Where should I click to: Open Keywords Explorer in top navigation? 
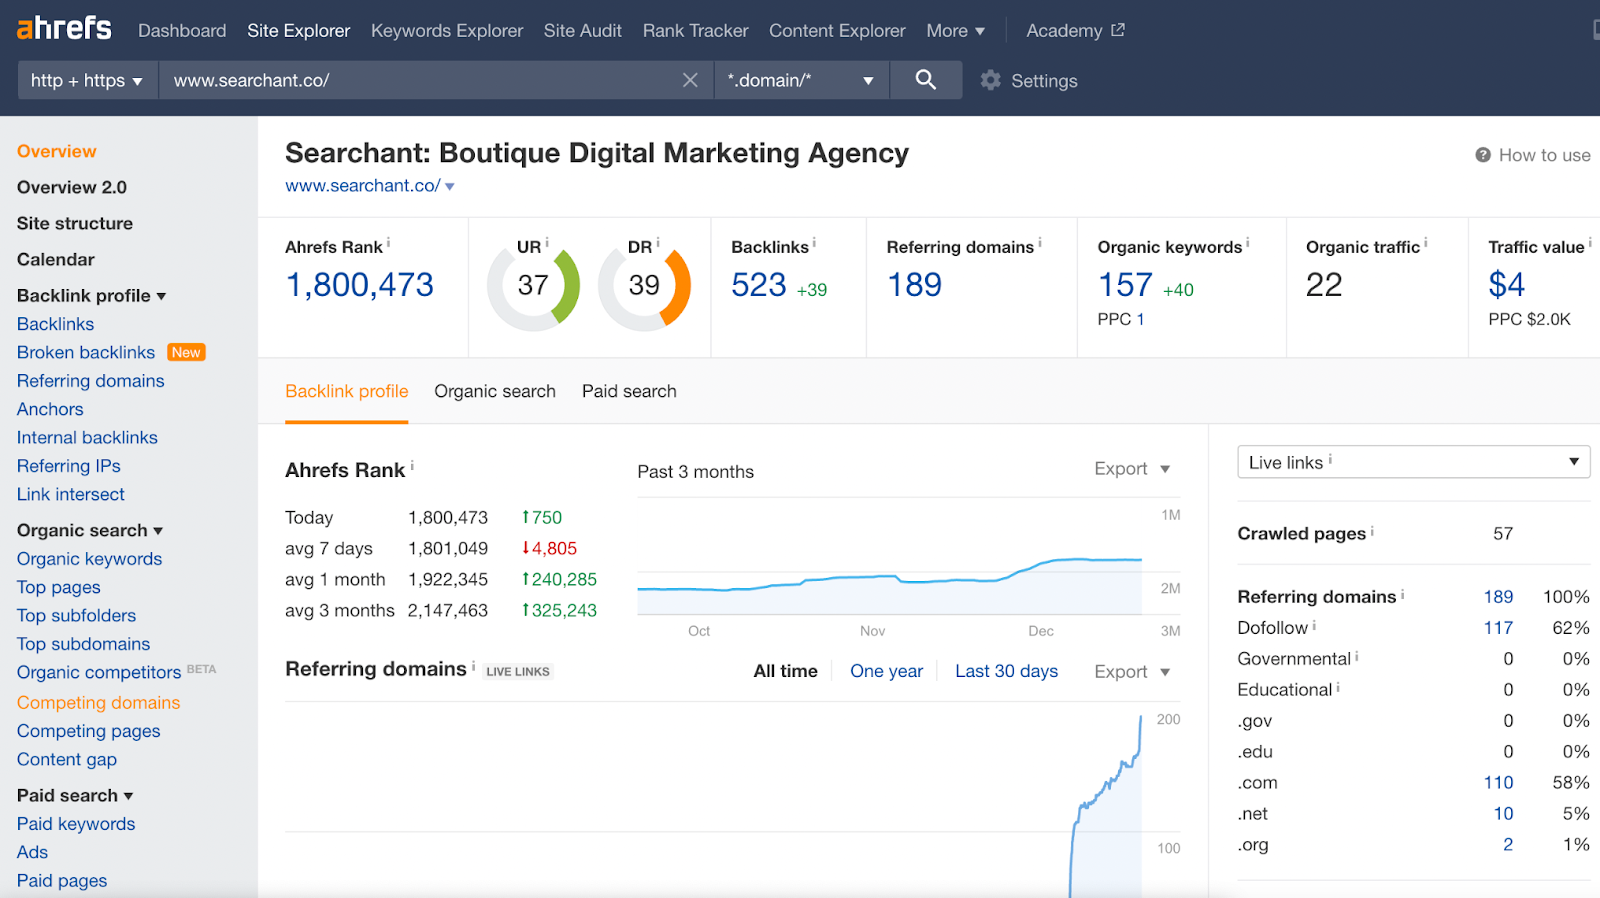447,31
